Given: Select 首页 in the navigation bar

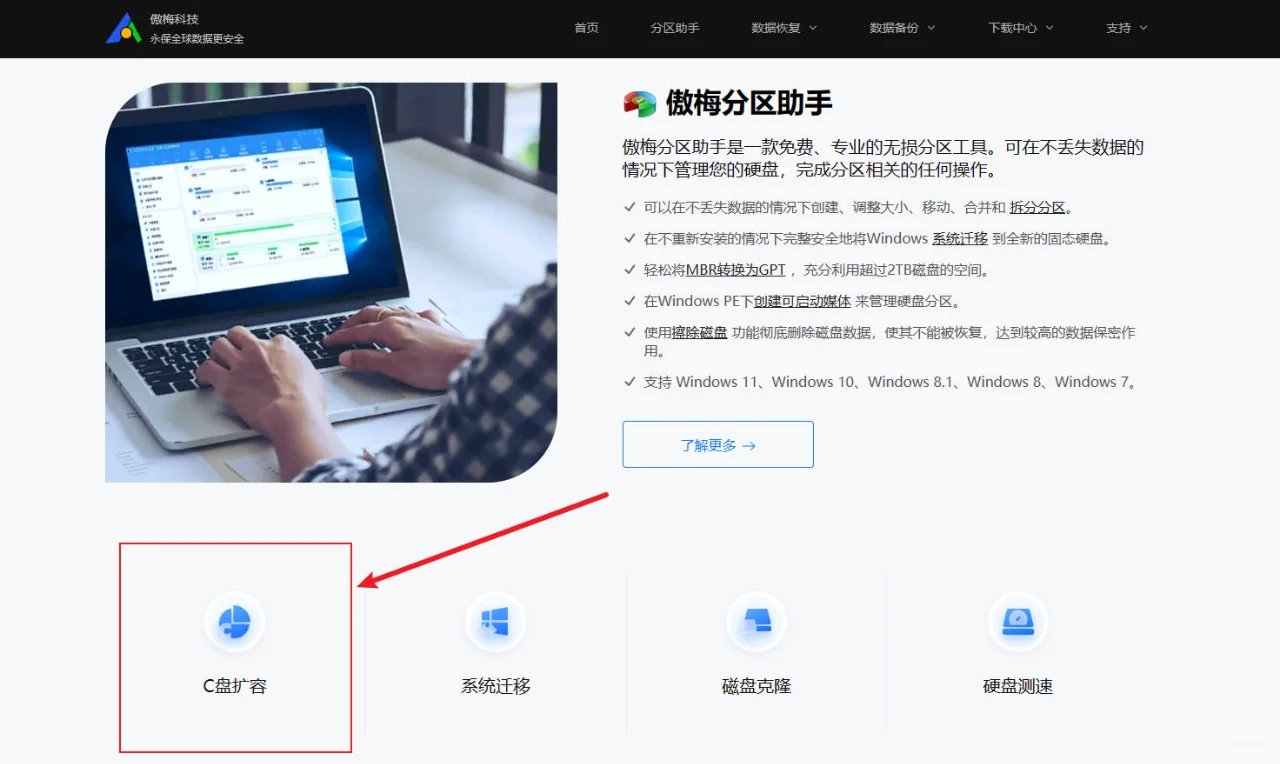Looking at the screenshot, I should pyautogui.click(x=587, y=28).
